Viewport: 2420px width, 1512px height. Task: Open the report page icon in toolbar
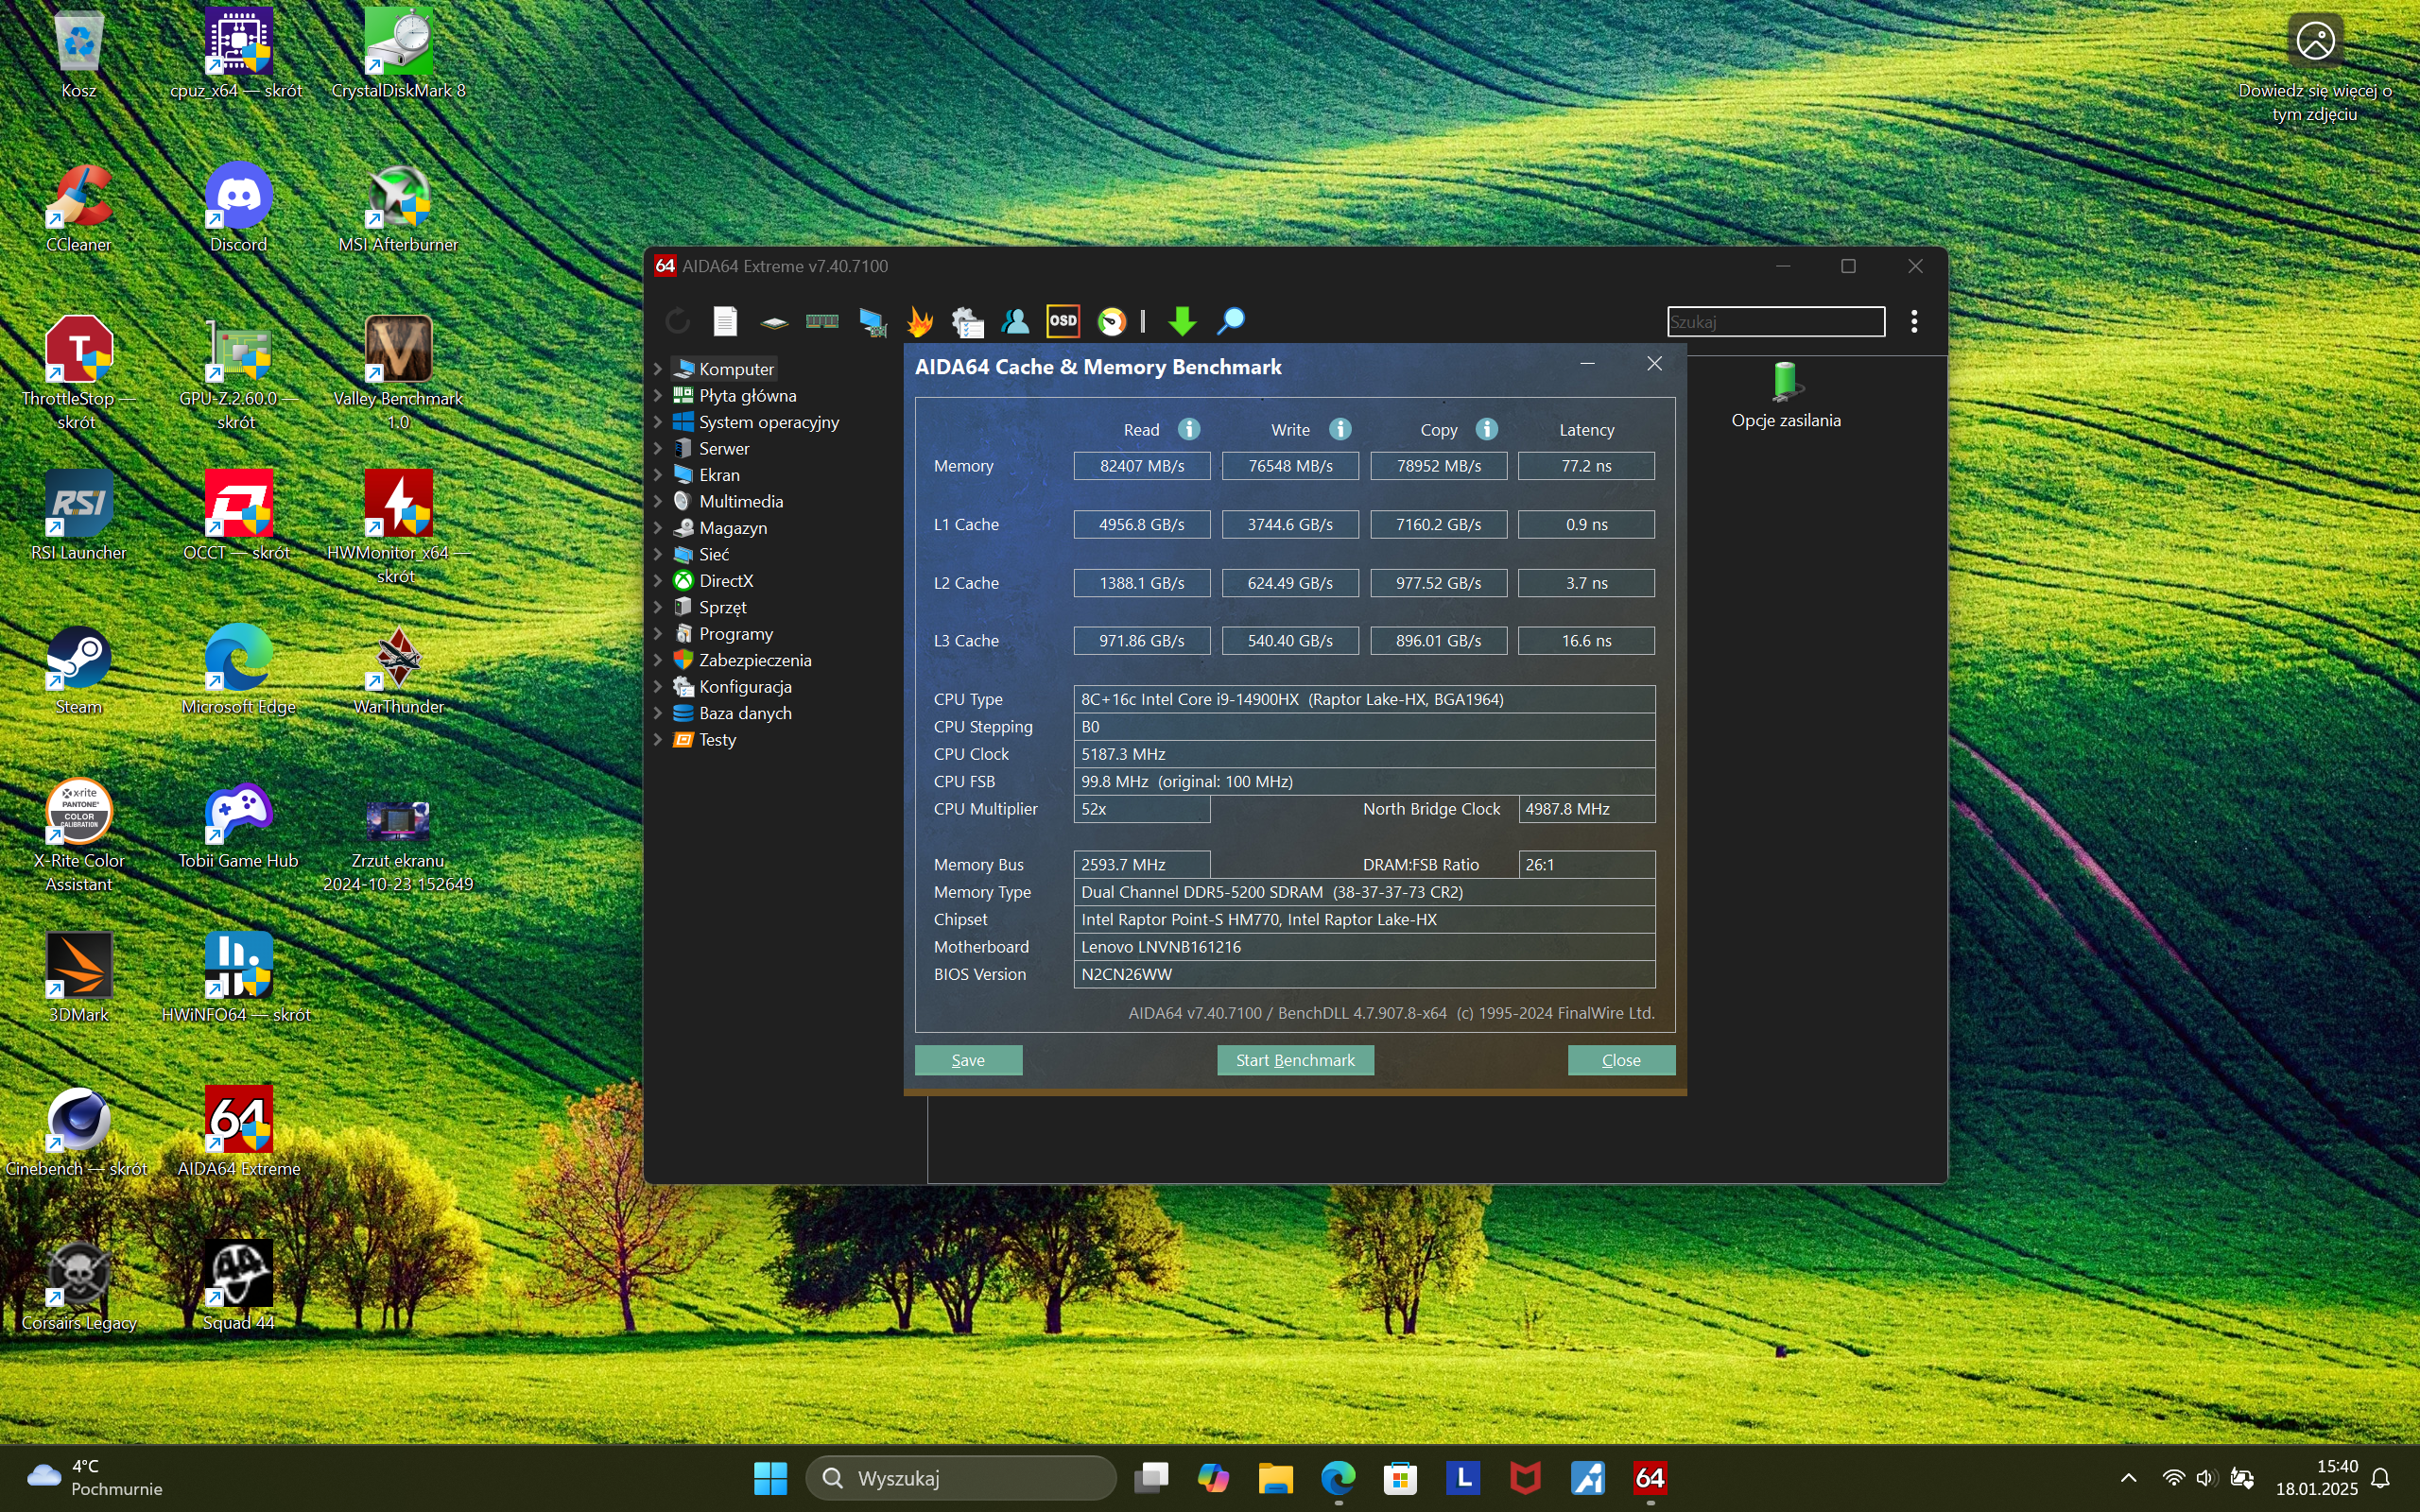725,321
